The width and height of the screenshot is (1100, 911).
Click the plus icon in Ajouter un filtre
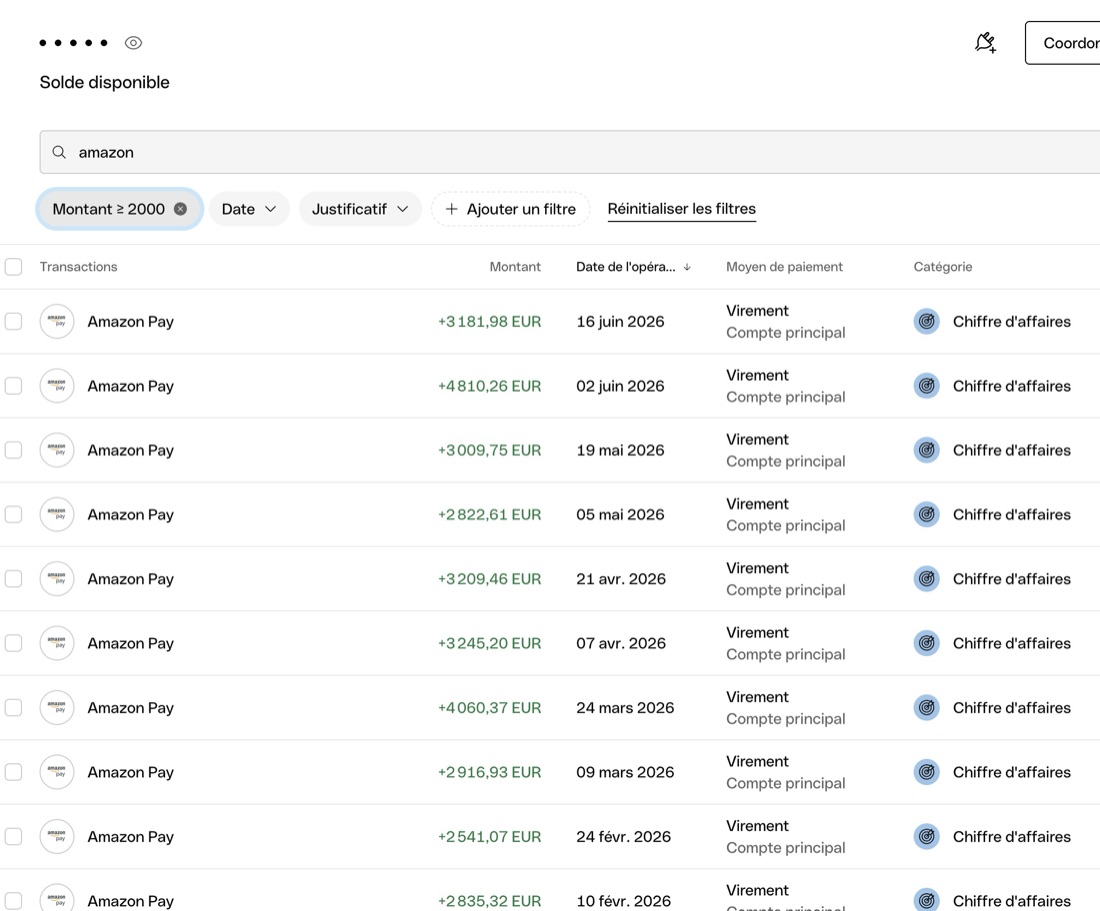[452, 209]
